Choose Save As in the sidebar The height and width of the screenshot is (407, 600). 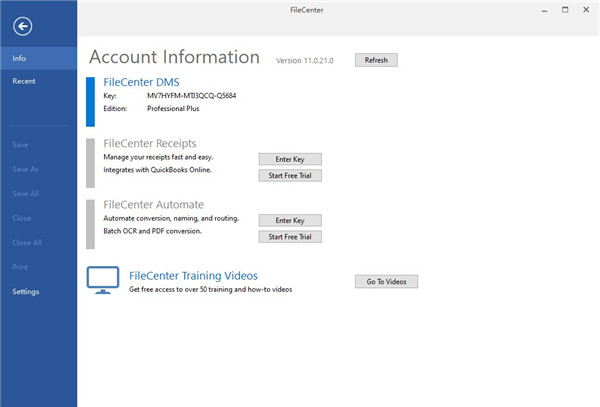(25, 169)
